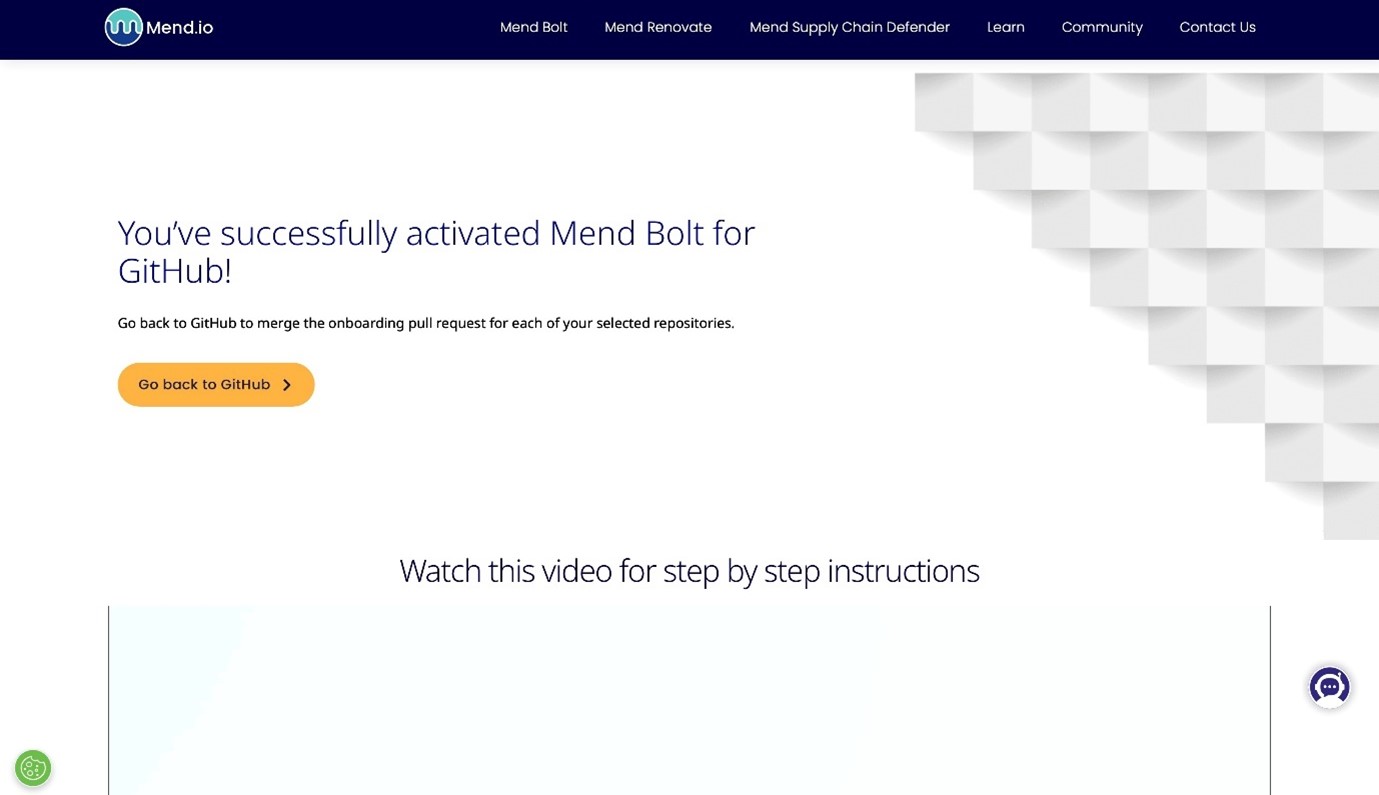
Task: Open the Contact Us menu item
Action: [1217, 27]
